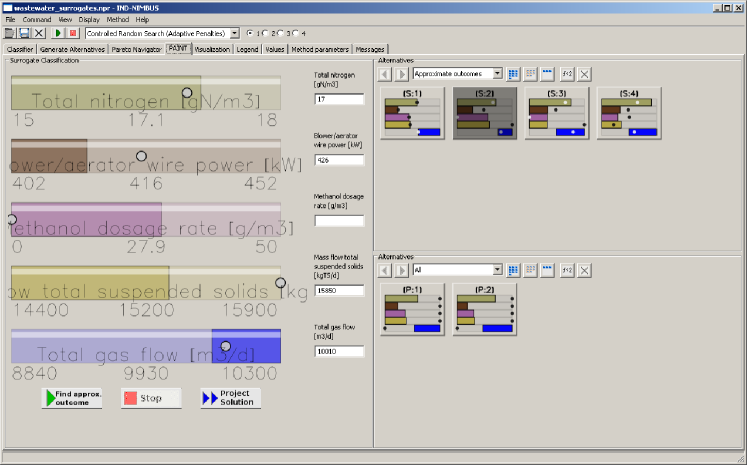The height and width of the screenshot is (465, 747).
Task: Select radio button option 3
Action: pos(279,33)
